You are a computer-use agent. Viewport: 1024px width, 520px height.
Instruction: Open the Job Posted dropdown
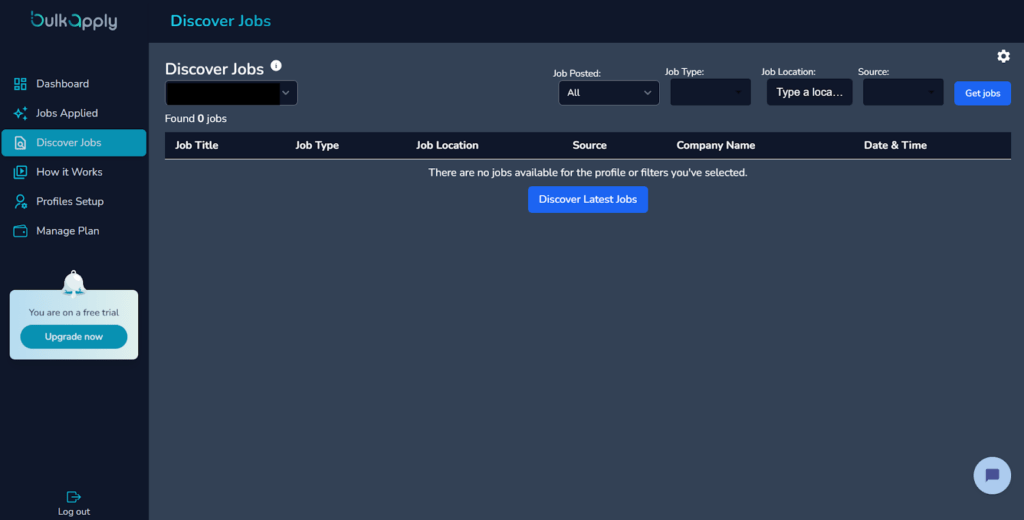(x=608, y=93)
